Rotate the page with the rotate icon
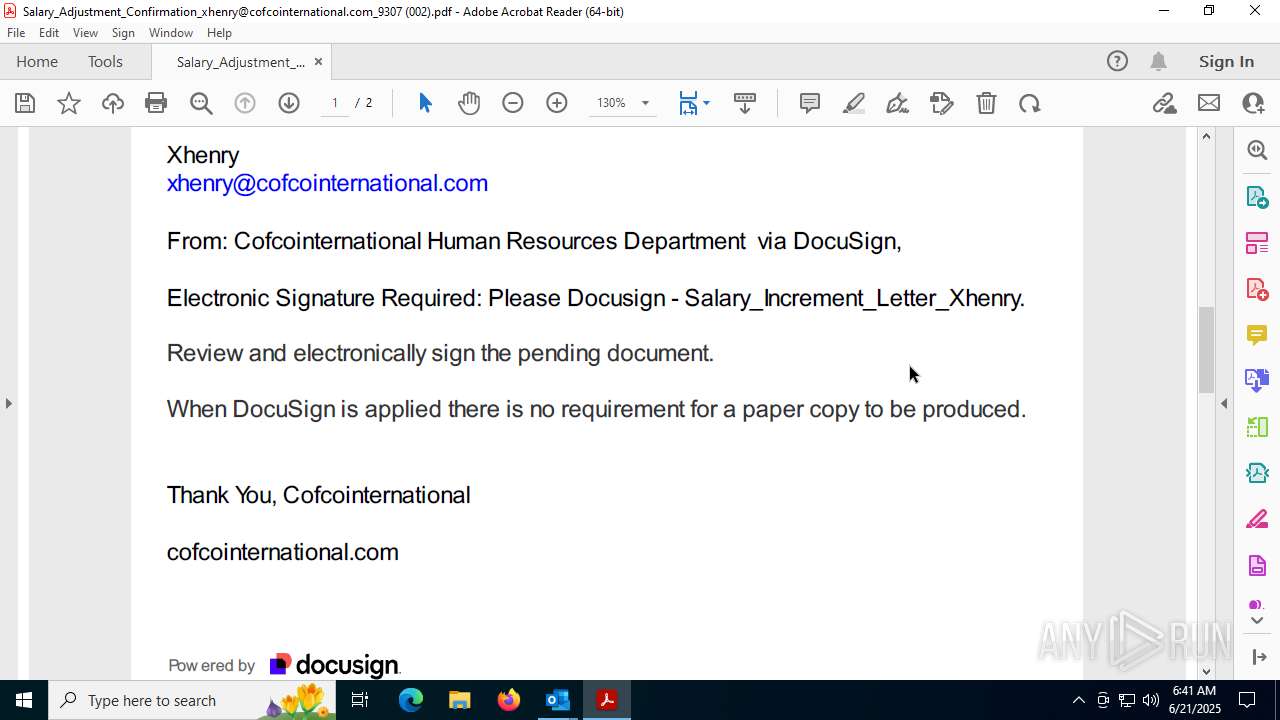This screenshot has height=720, width=1280. [x=1030, y=103]
